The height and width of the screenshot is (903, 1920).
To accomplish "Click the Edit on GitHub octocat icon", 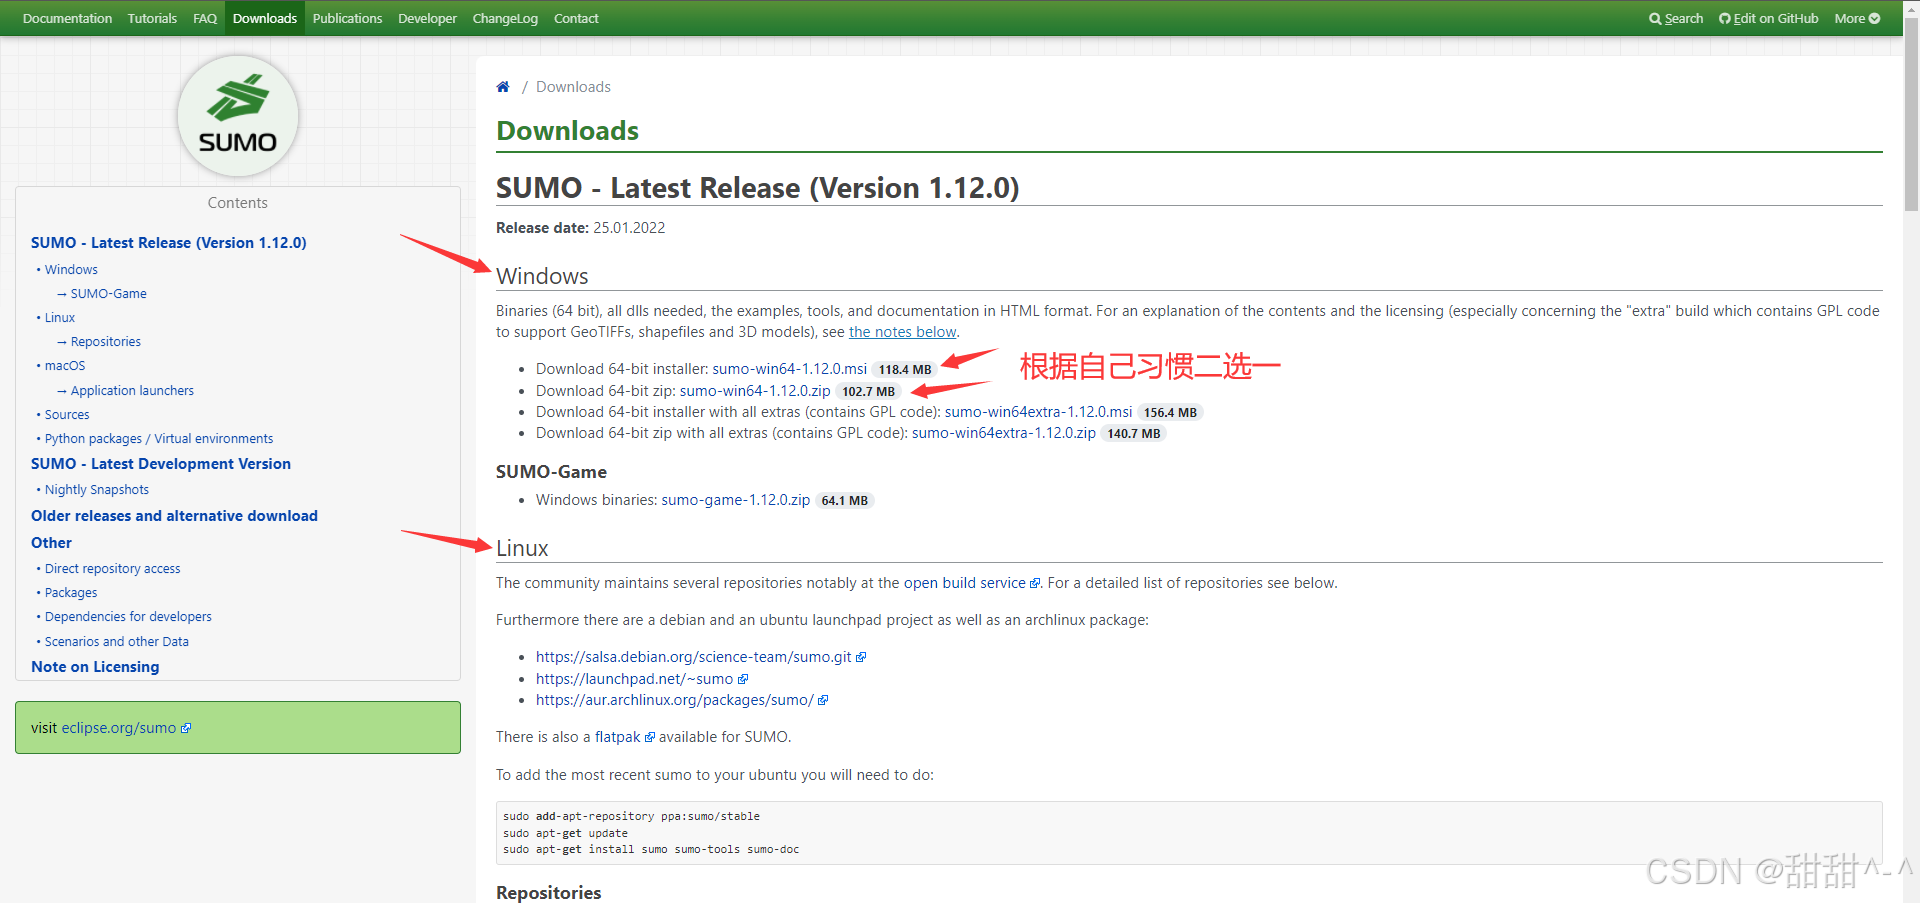I will point(1723,18).
